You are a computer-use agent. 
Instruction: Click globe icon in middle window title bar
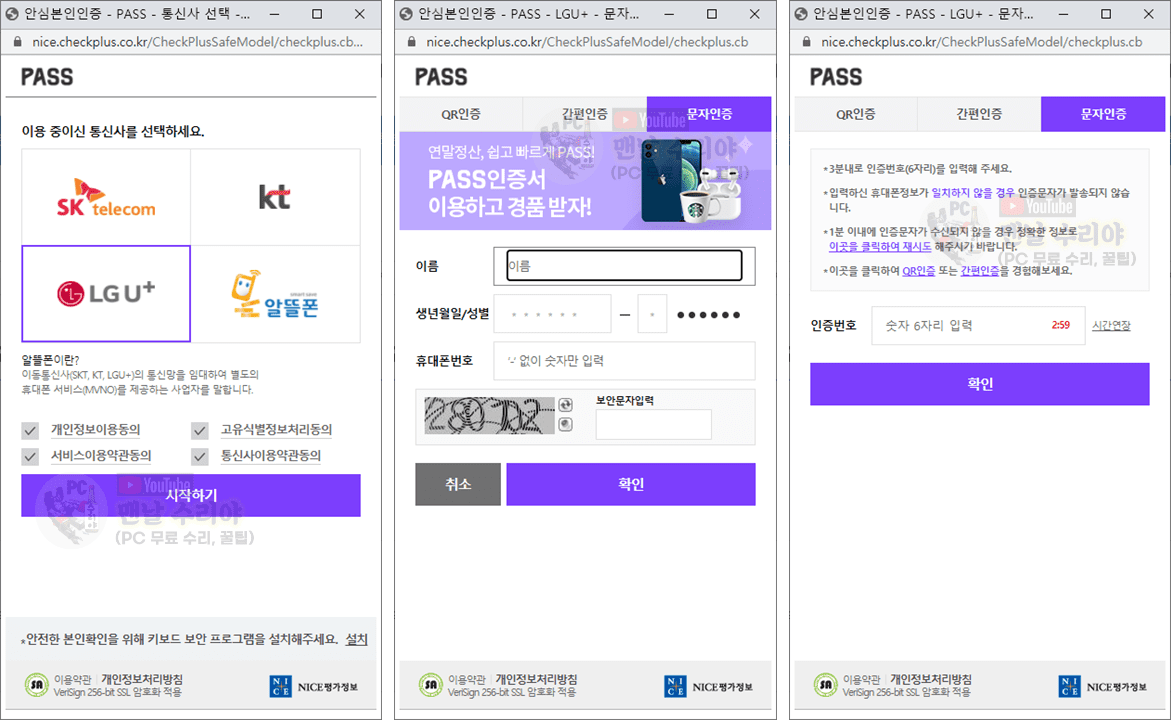(406, 14)
